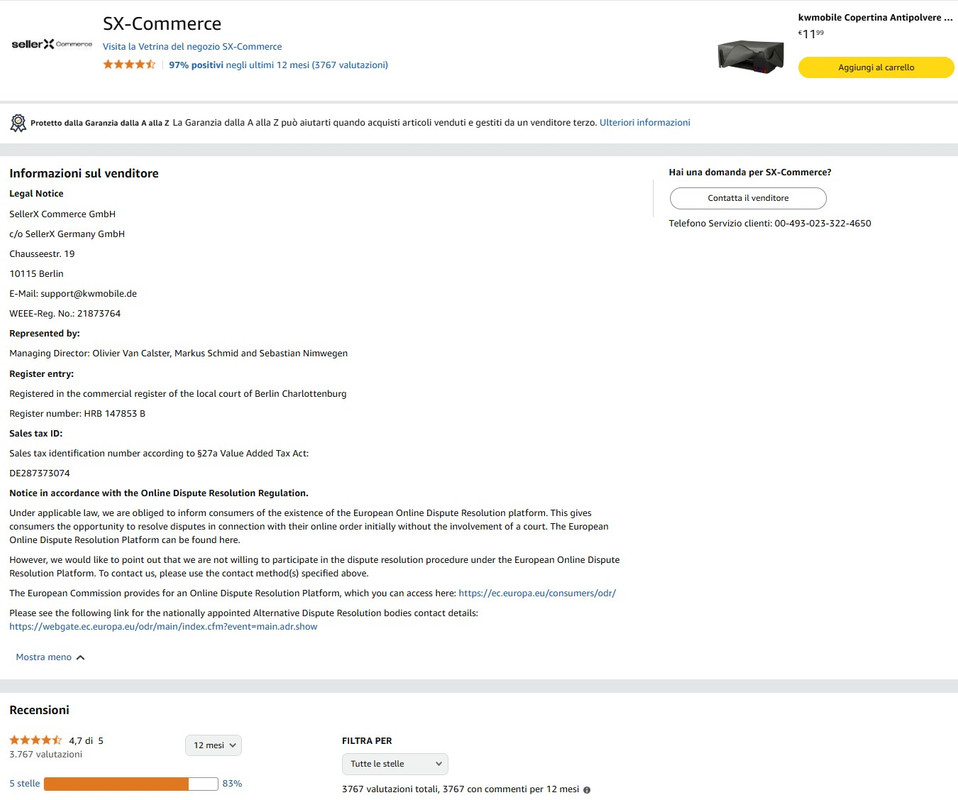Click Ulteriori informazioni link
The image size is (958, 800).
click(645, 122)
